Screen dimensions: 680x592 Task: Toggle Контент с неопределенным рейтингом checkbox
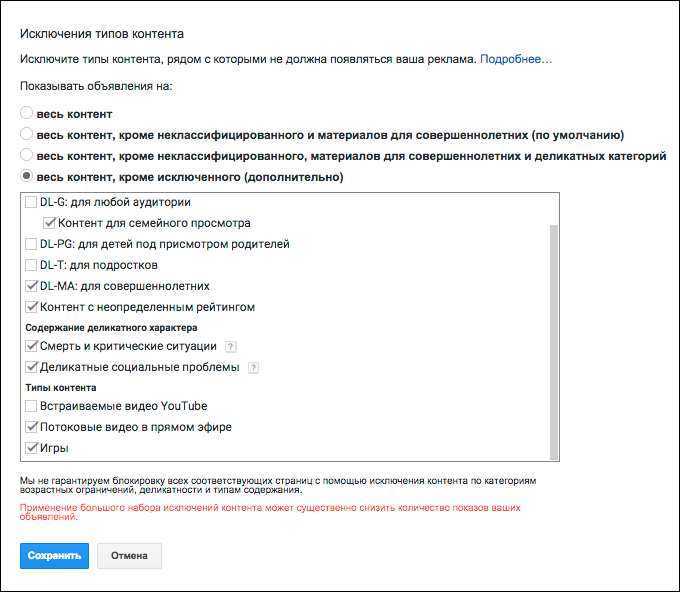tap(31, 307)
